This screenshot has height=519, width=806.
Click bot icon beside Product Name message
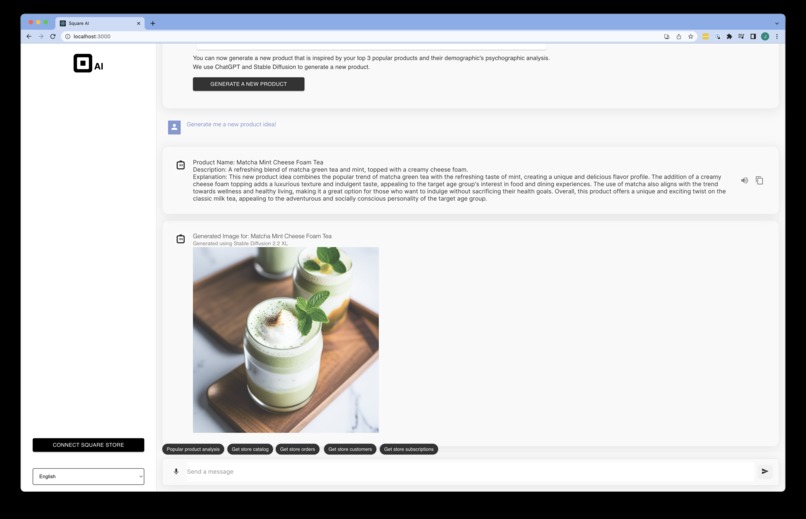[x=180, y=165]
